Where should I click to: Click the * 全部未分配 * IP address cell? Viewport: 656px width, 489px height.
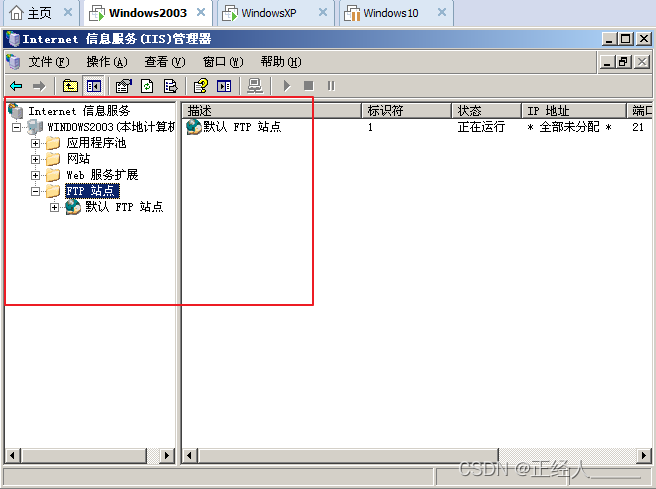pyautogui.click(x=569, y=127)
